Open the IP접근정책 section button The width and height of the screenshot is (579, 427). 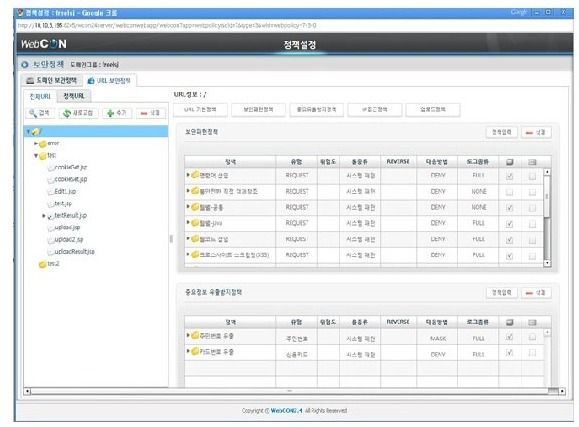(x=374, y=110)
